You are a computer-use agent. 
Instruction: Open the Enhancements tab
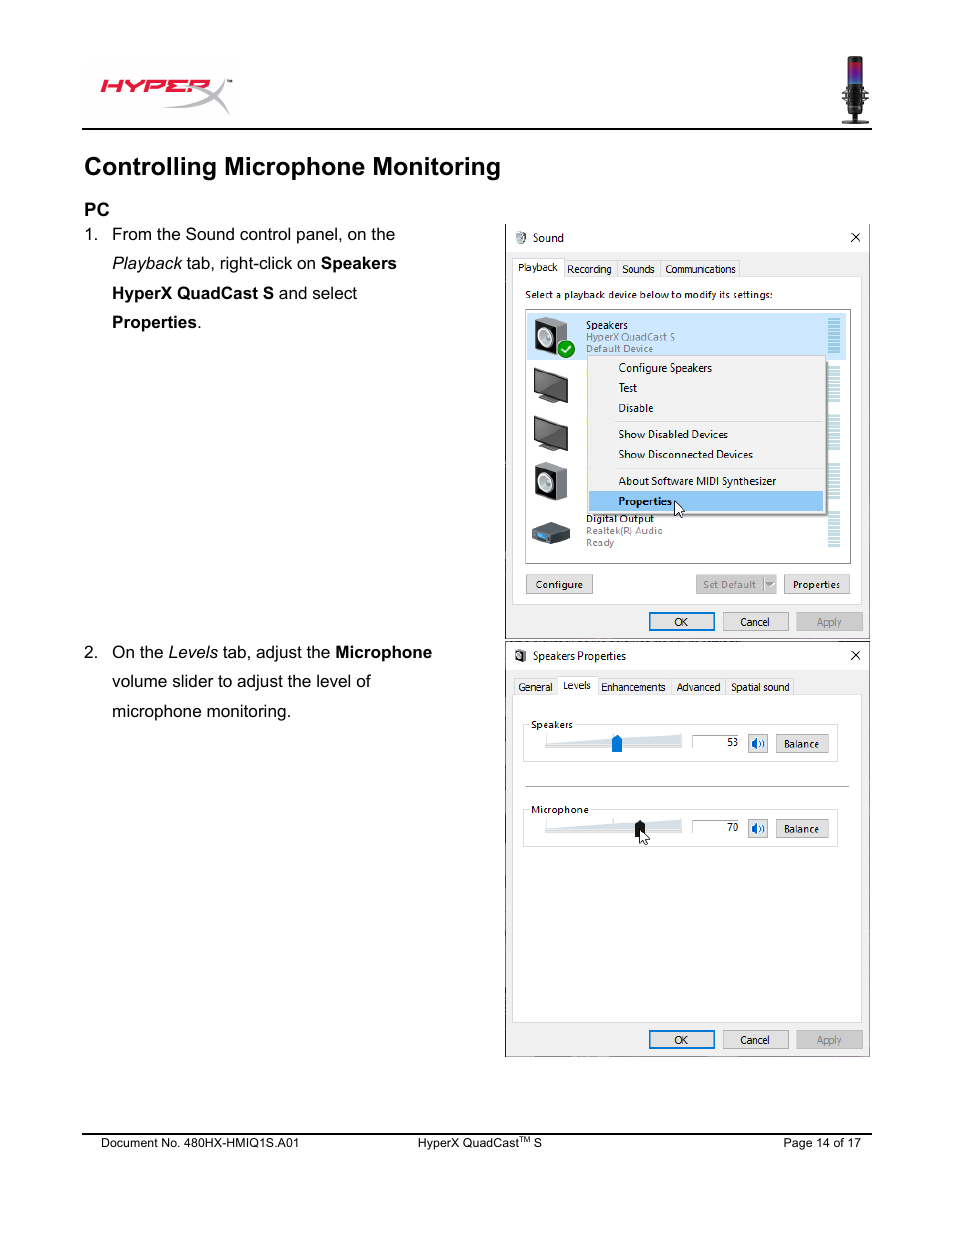(633, 687)
